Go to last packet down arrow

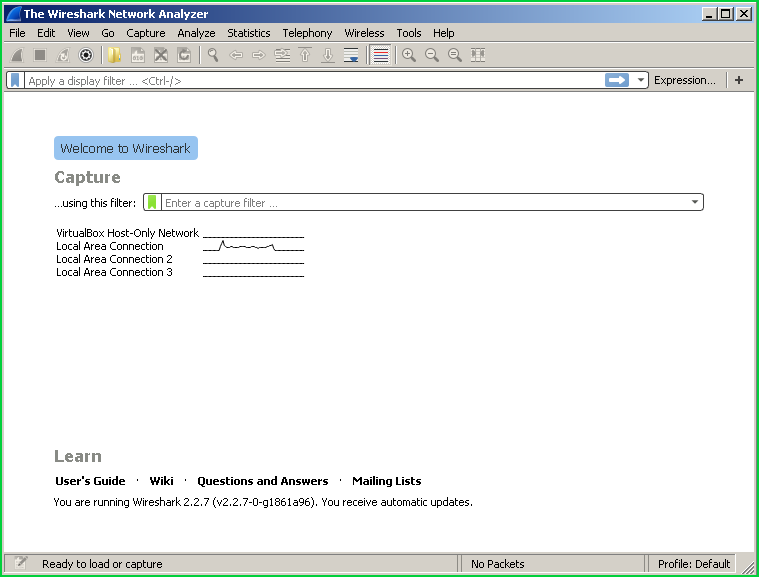[328, 55]
